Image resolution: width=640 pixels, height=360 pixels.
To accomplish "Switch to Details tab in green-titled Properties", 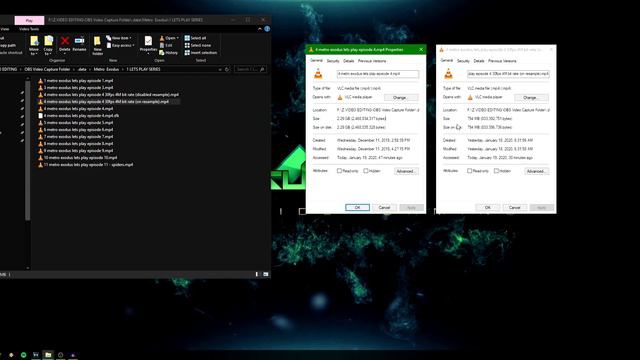I will (349, 61).
